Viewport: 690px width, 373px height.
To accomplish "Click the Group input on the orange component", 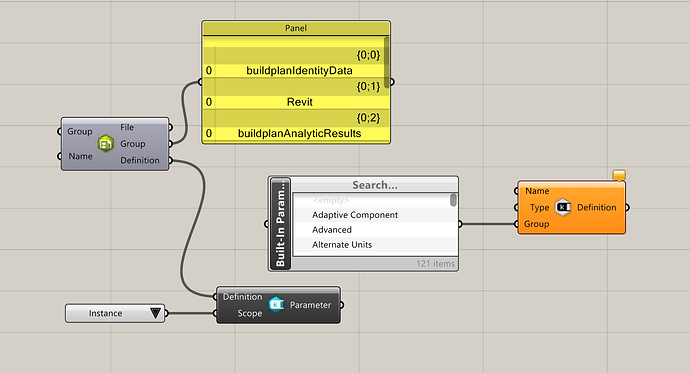I will click(x=536, y=224).
